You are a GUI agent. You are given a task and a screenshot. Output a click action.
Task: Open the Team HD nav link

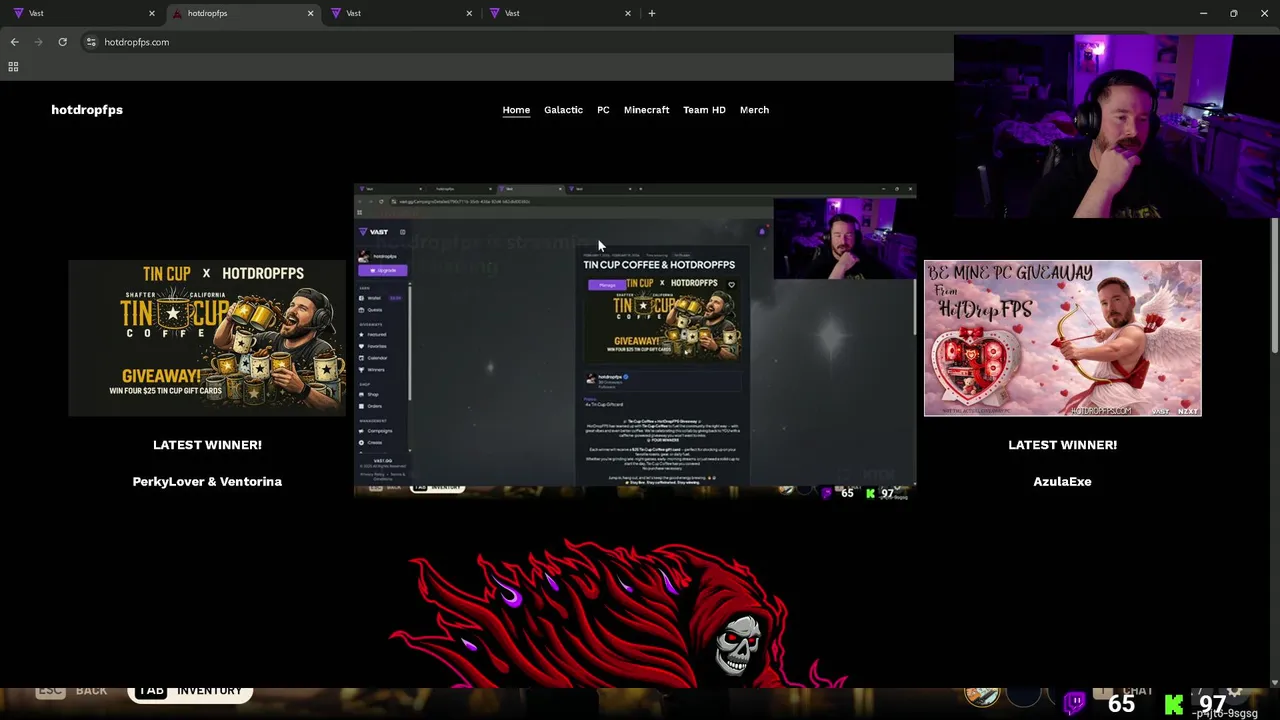(704, 110)
